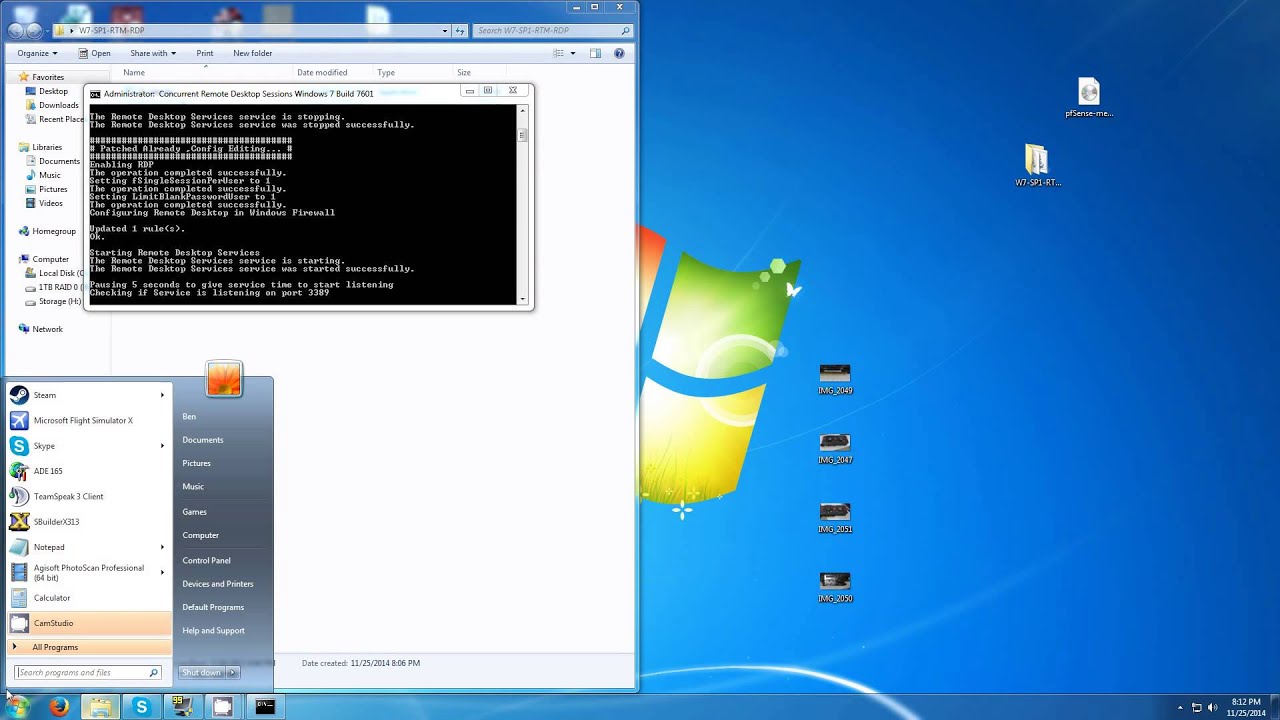Select IMG_2049 desktop thumbnail
The image size is (1280, 720).
(835, 379)
